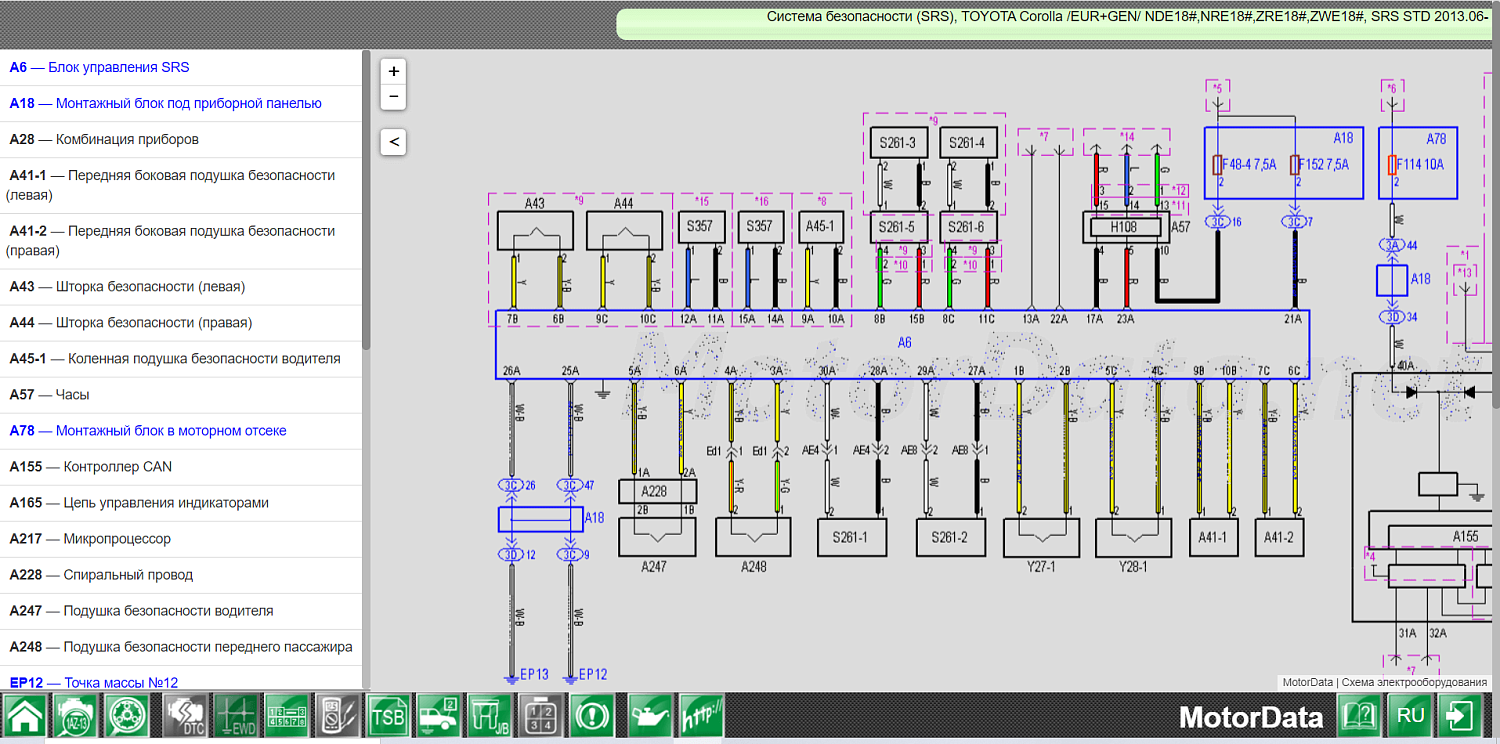Viewport: 1500px width, 744px height.
Task: Click the component list vertical scrollbar
Action: tap(366, 200)
